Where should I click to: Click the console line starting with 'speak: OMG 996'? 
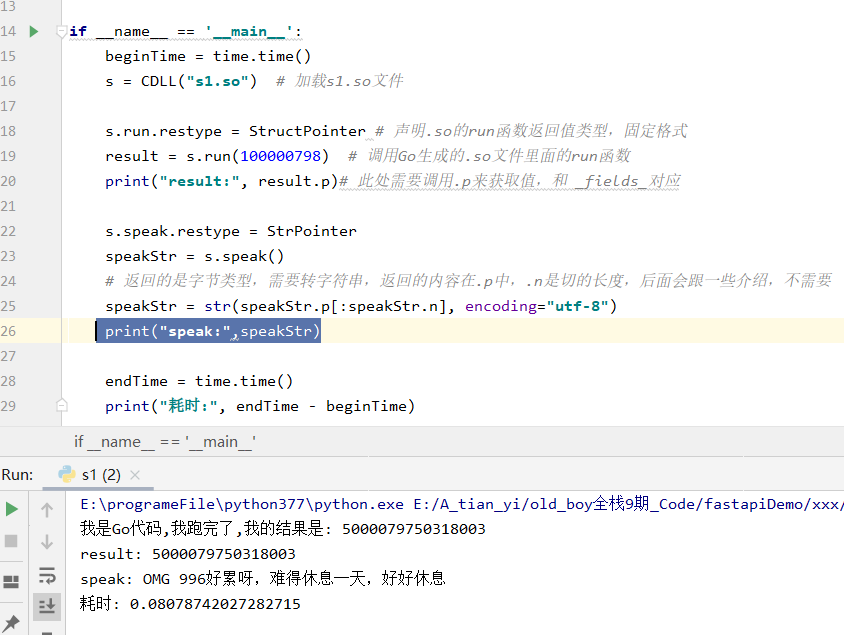[x=263, y=578]
